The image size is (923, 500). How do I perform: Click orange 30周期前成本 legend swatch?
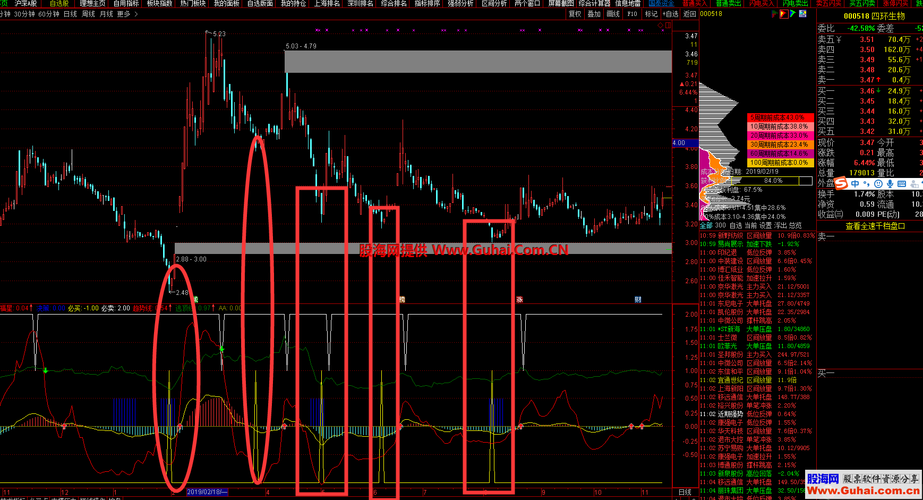tap(781, 144)
